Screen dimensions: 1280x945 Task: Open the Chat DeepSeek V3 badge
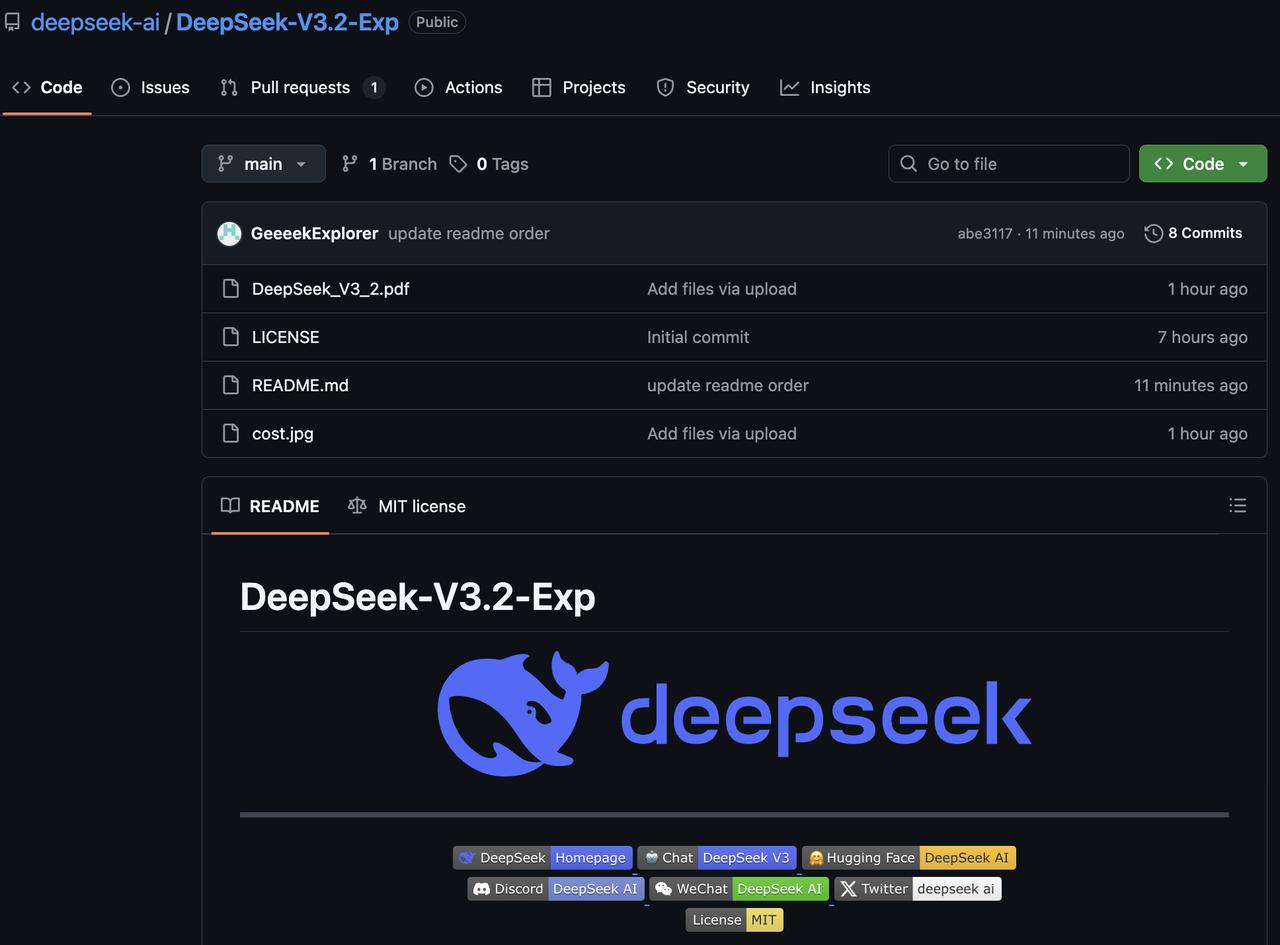point(717,858)
